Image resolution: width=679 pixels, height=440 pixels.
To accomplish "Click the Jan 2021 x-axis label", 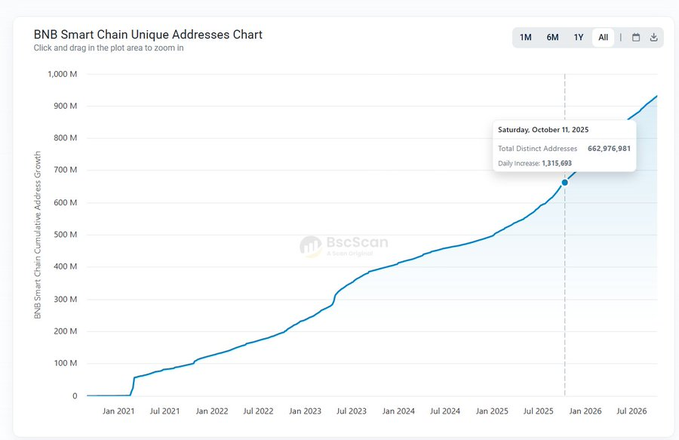I will [x=118, y=411].
